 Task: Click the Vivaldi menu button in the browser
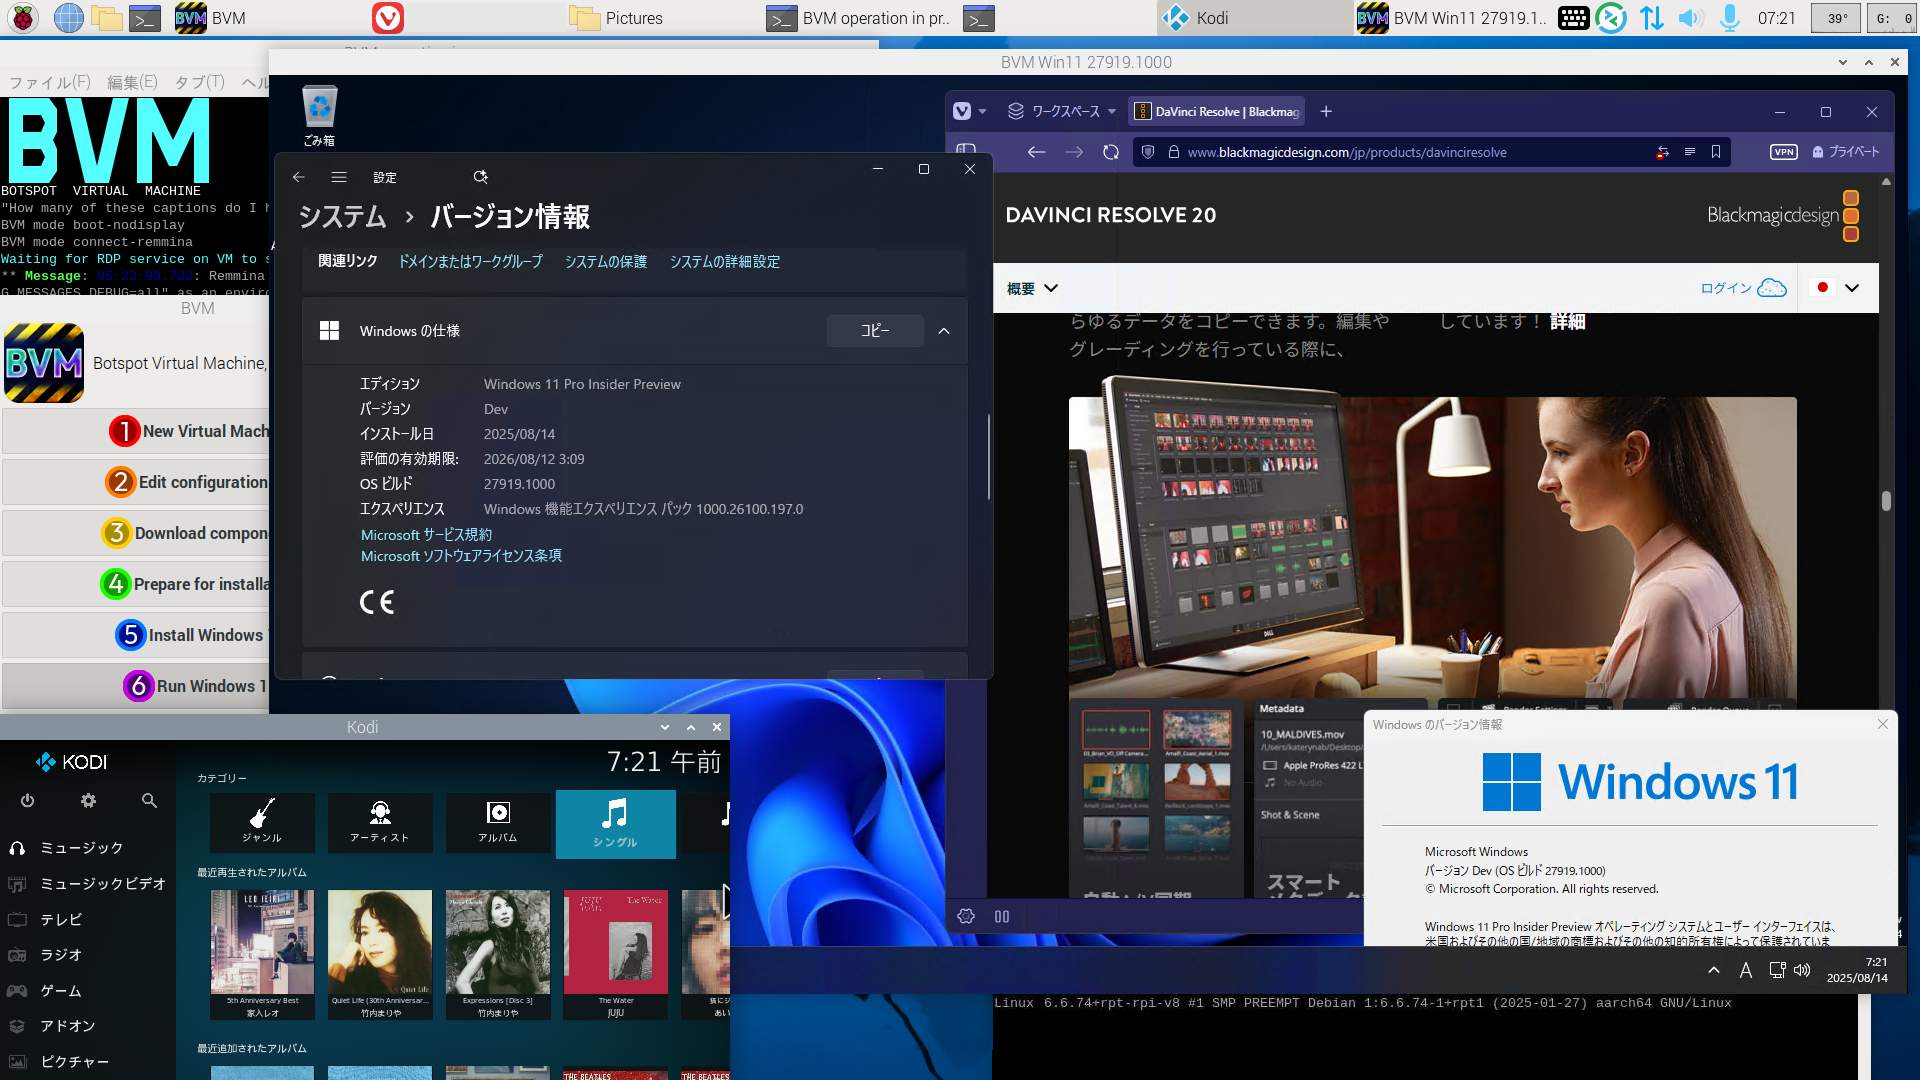pyautogui.click(x=962, y=111)
